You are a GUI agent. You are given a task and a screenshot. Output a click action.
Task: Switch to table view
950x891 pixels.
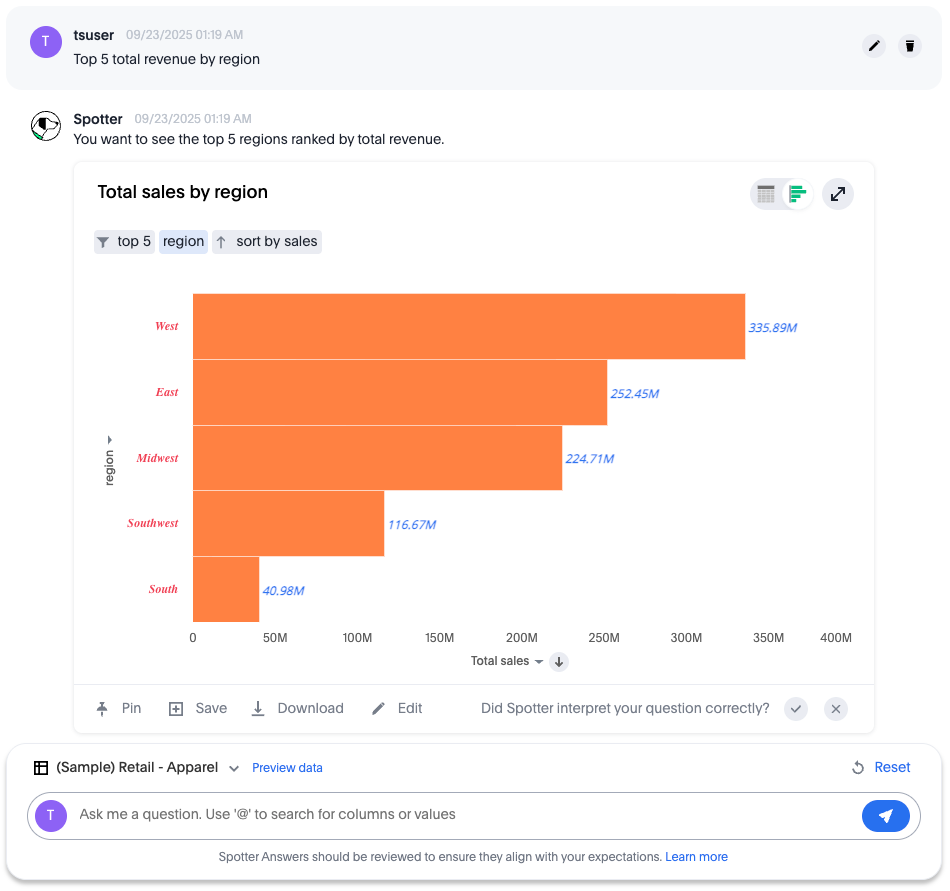pos(767,194)
